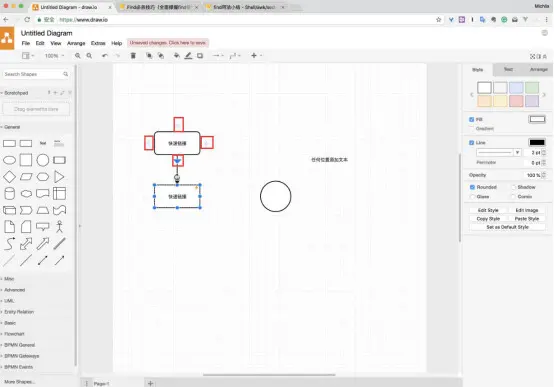Expand the UML shapes section
The width and height of the screenshot is (554, 387).
(9, 301)
